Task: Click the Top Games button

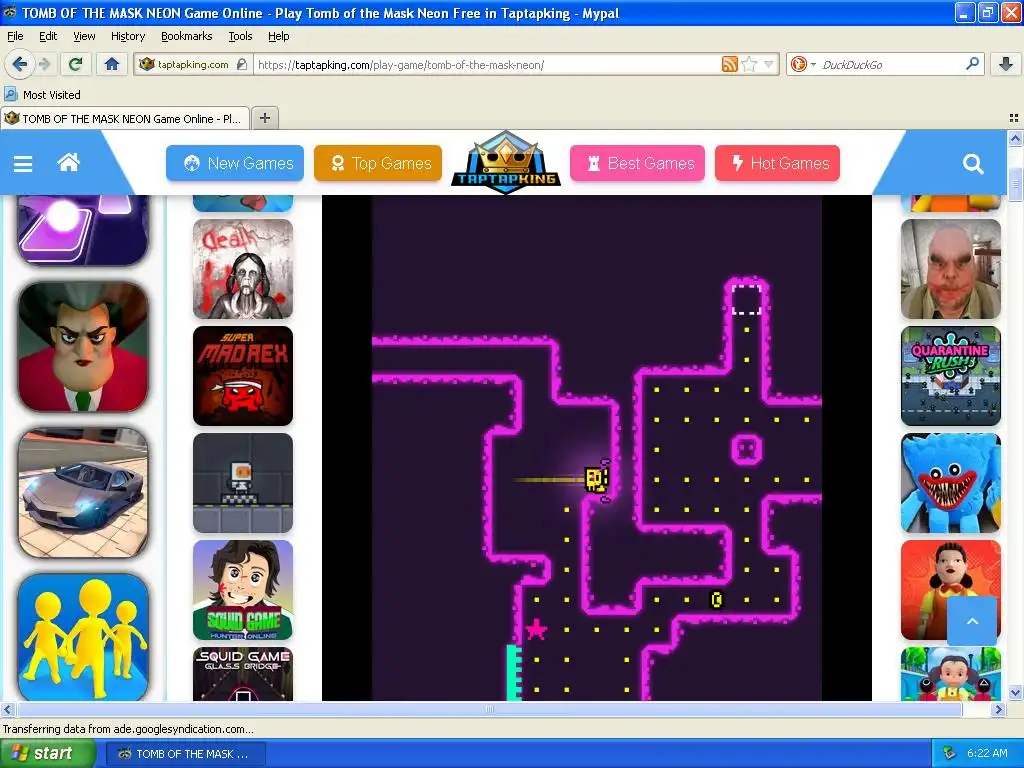Action: pos(378,163)
